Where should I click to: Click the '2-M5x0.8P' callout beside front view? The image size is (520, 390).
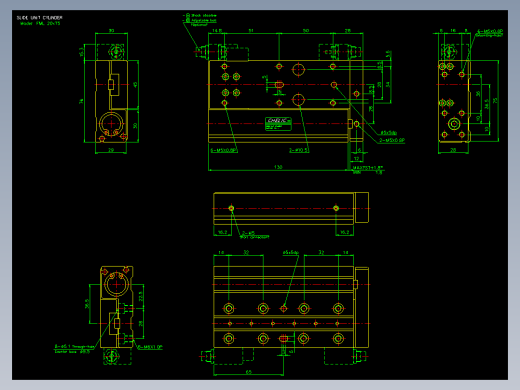tap(392, 140)
